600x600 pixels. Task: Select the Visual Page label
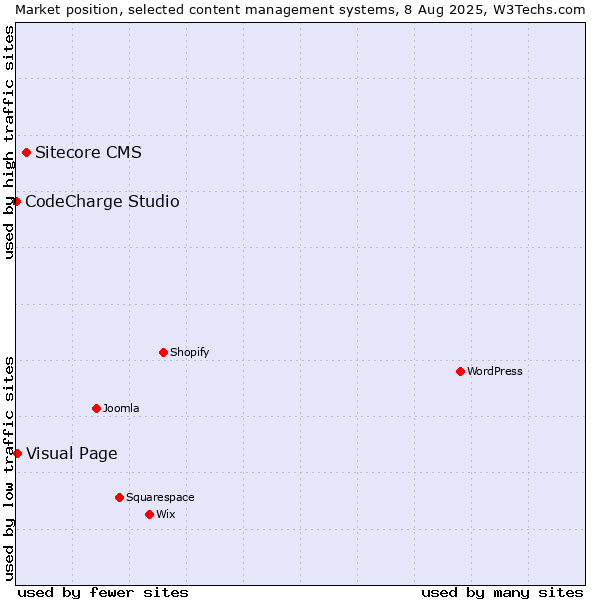[x=72, y=453]
